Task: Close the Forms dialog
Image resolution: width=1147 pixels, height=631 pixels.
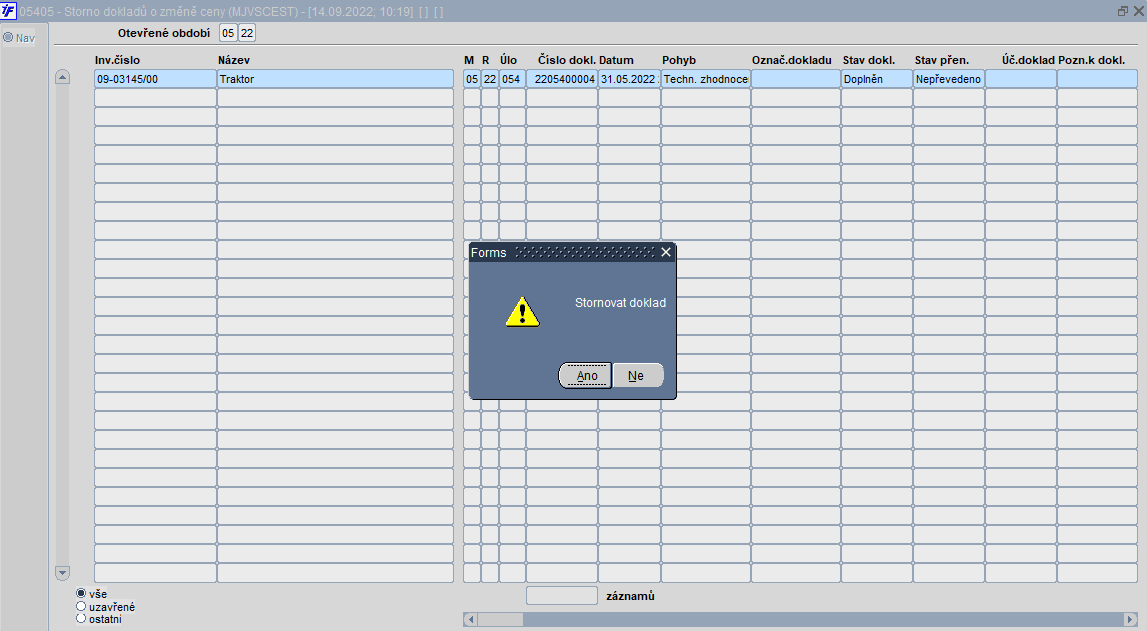Action: 666,252
